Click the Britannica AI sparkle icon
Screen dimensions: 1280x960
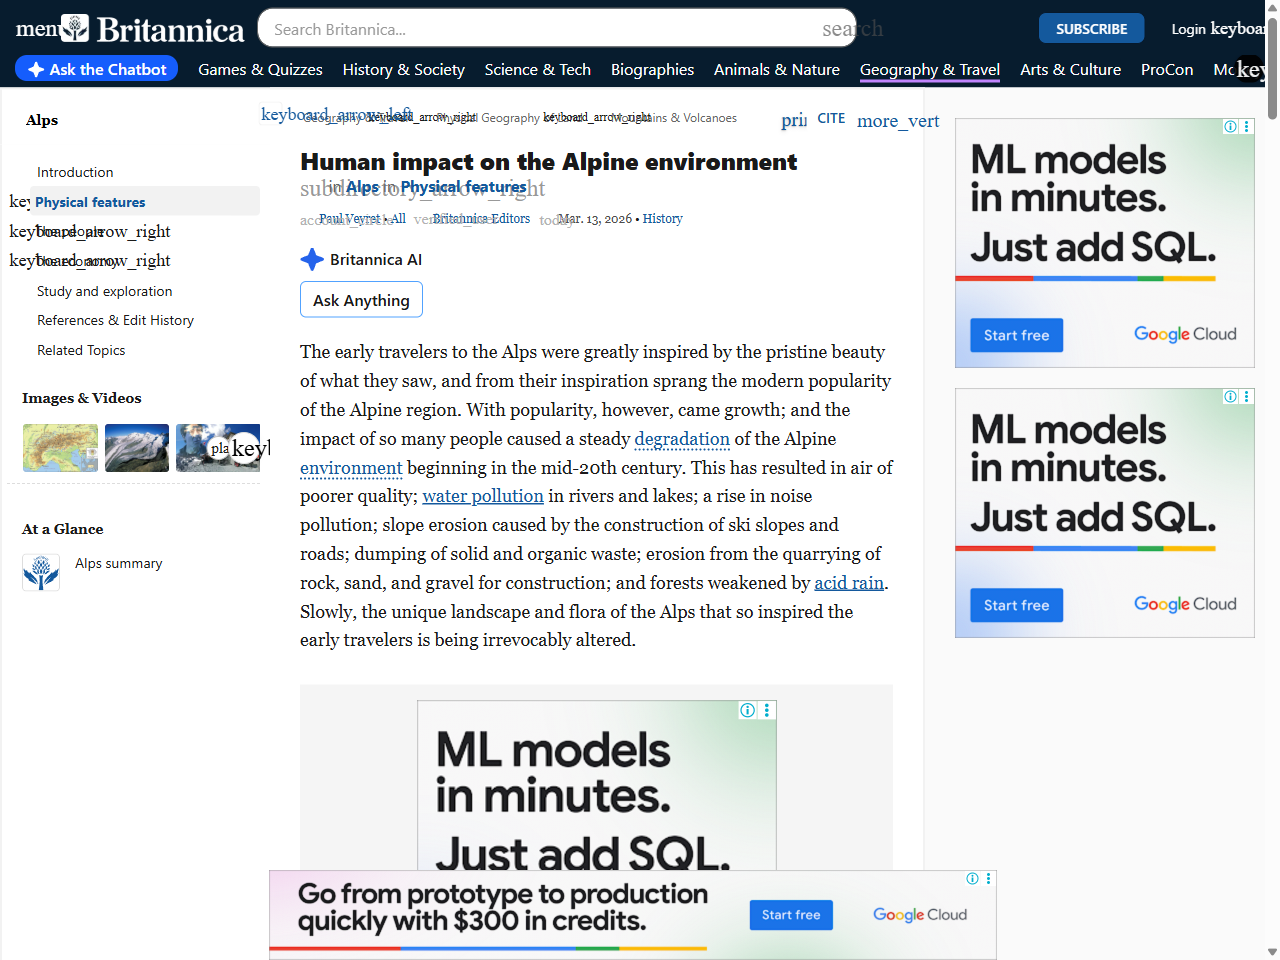pos(312,260)
